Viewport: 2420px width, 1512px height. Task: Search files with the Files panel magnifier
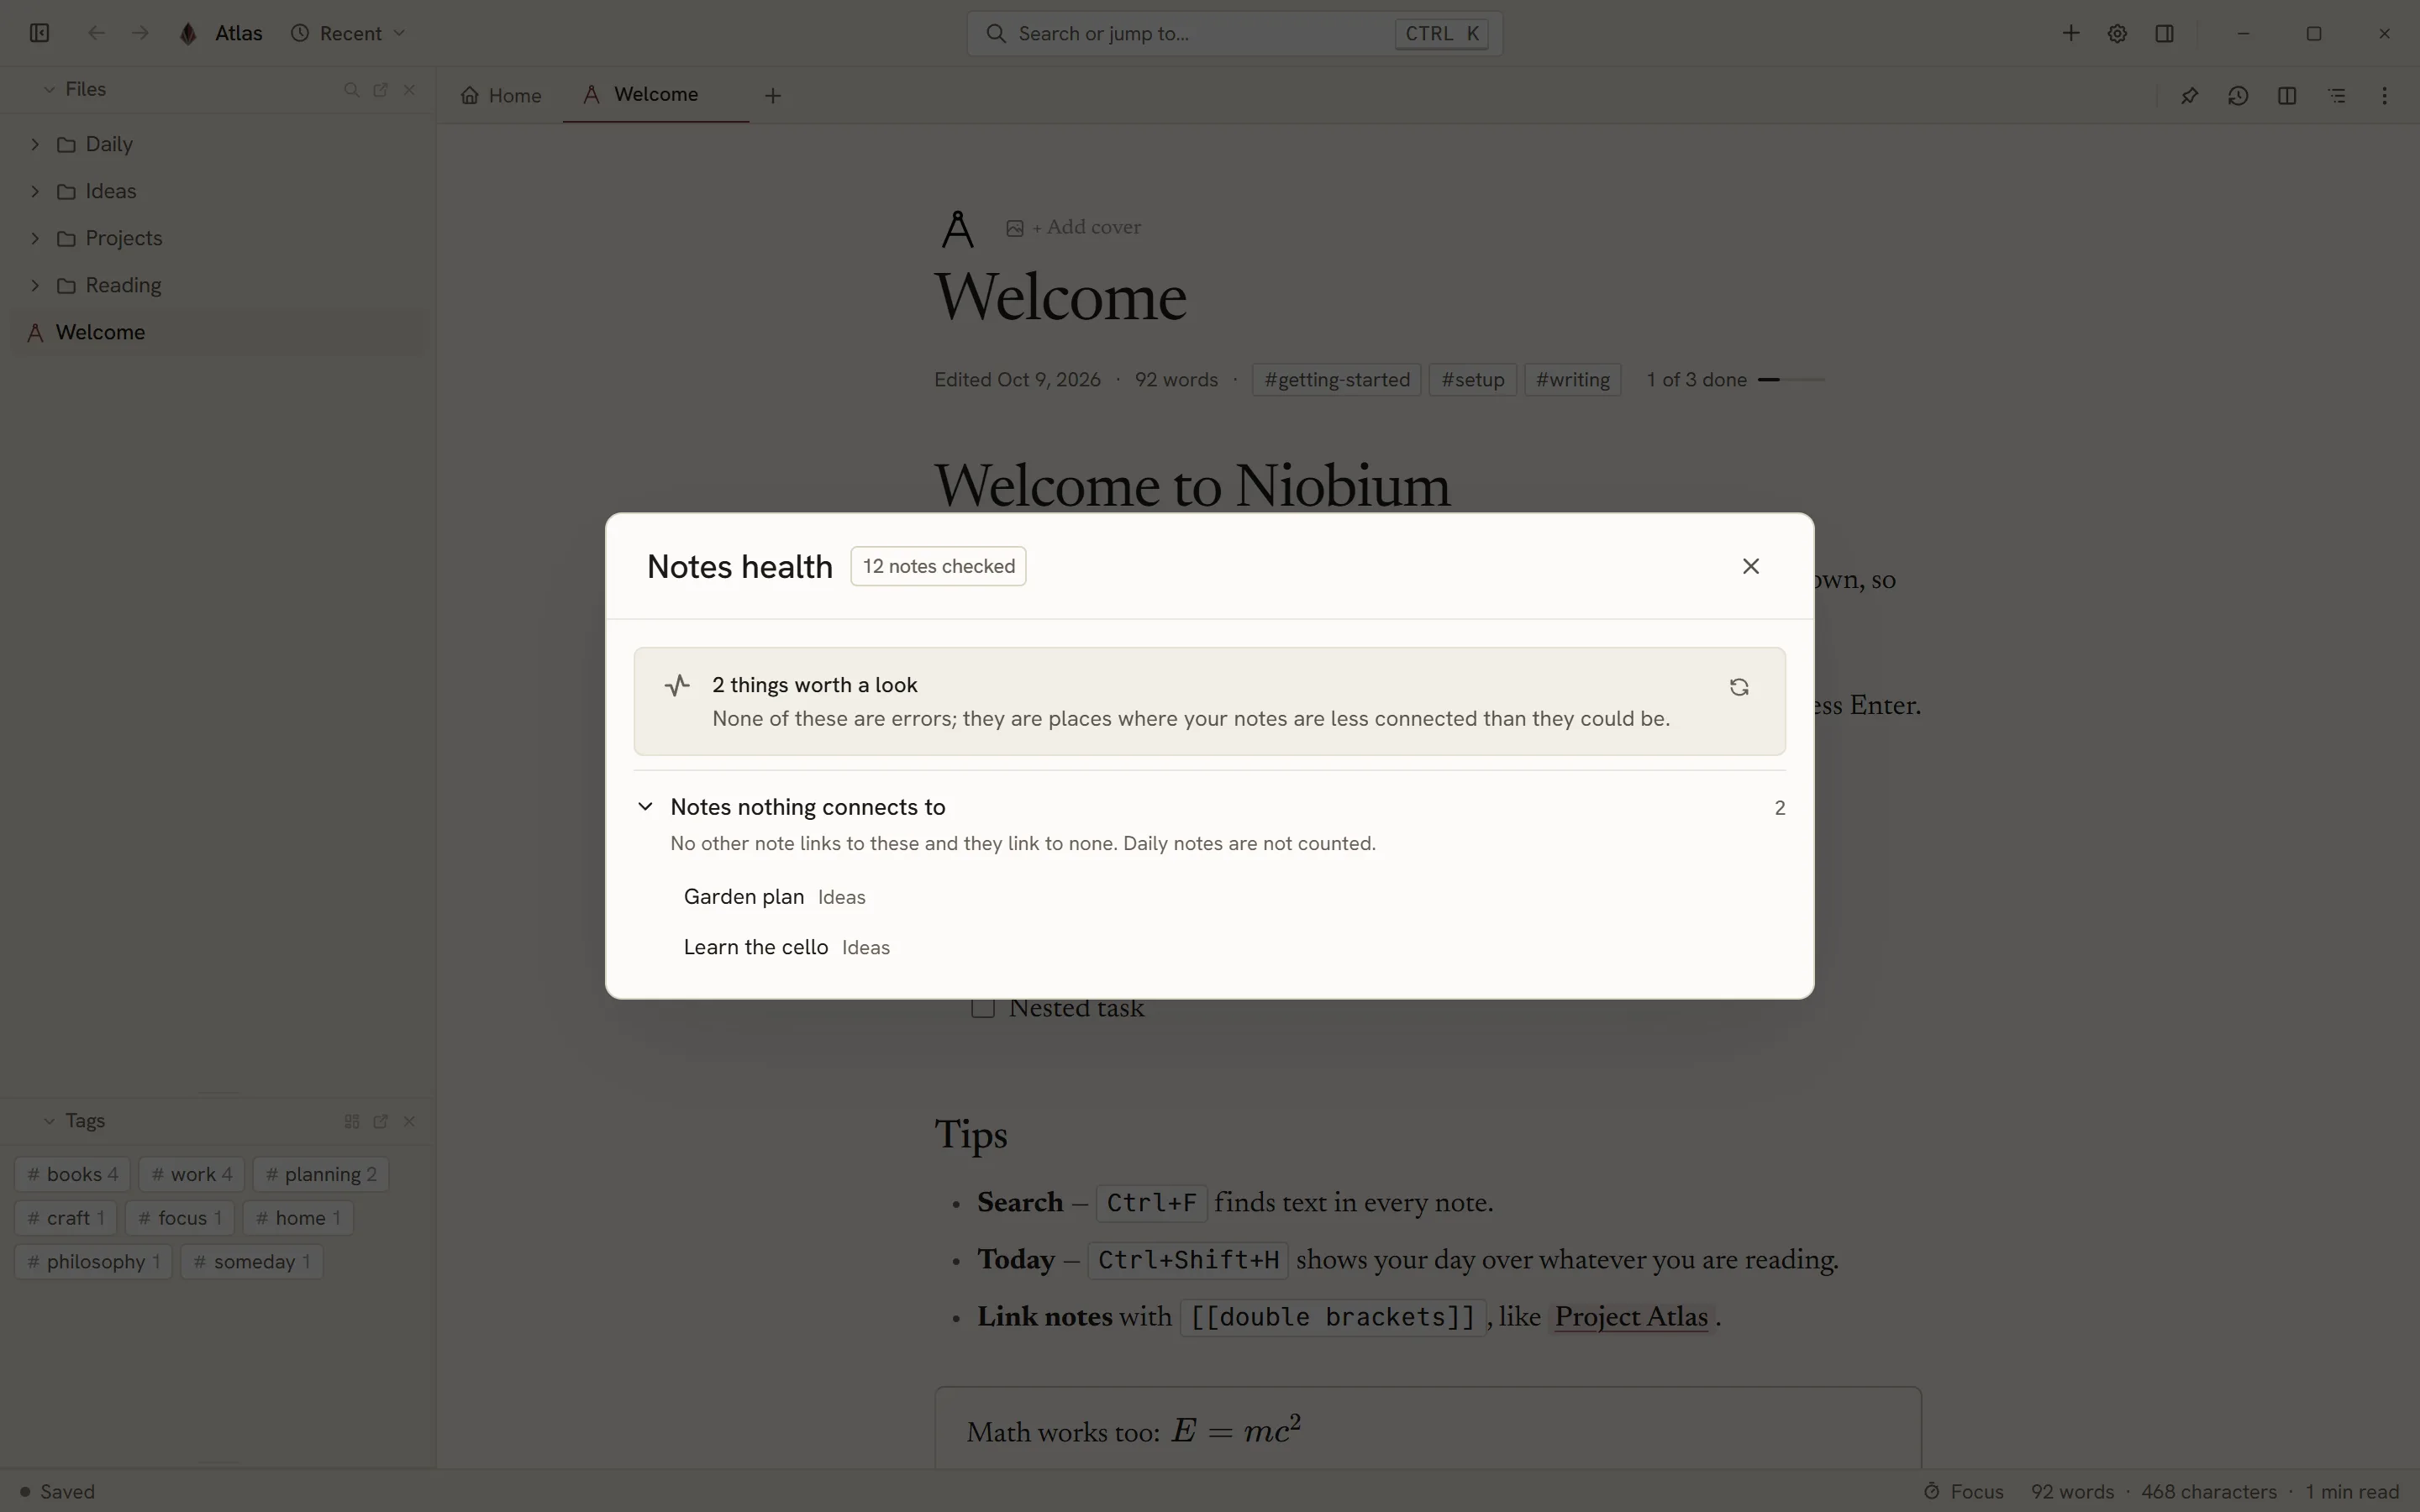351,89
